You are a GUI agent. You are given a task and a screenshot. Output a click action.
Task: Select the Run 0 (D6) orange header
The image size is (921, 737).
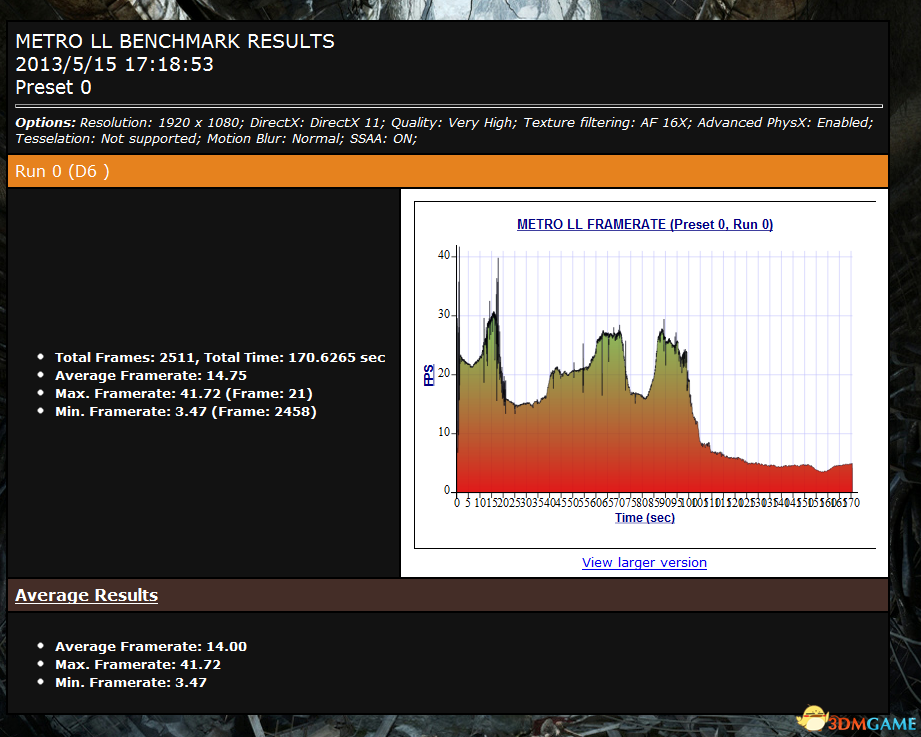(448, 171)
